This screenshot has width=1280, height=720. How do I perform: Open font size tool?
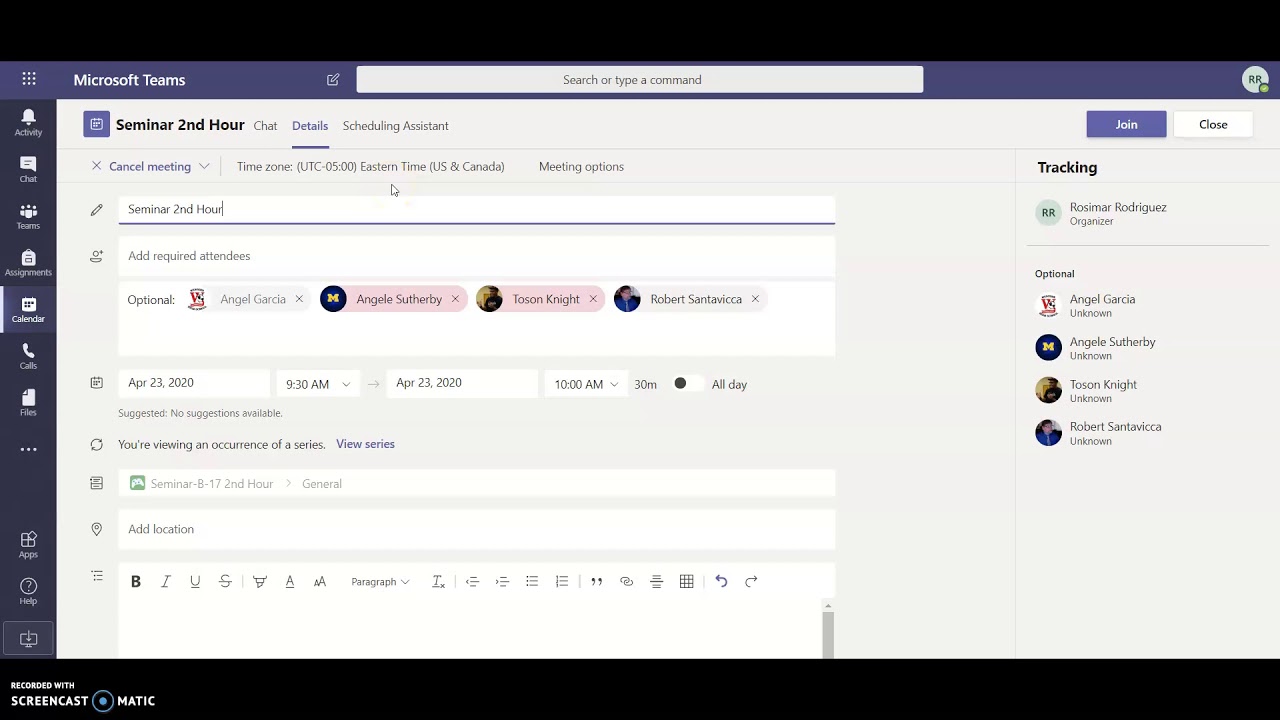[x=320, y=581]
